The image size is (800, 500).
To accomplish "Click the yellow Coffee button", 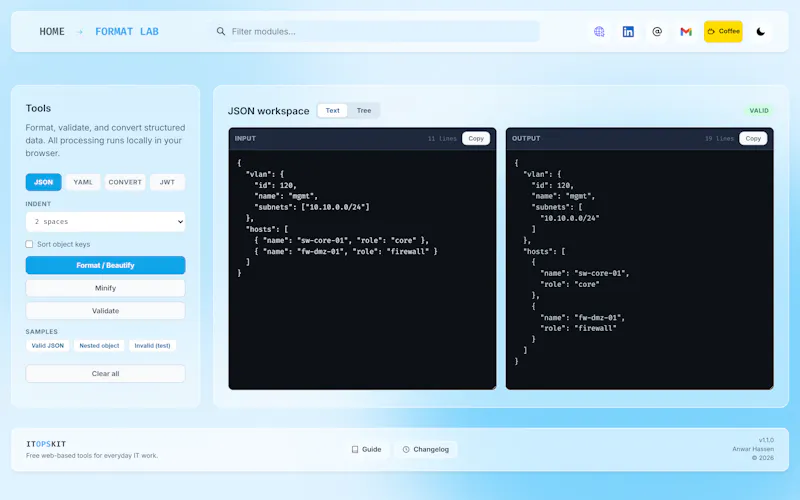I will [723, 32].
